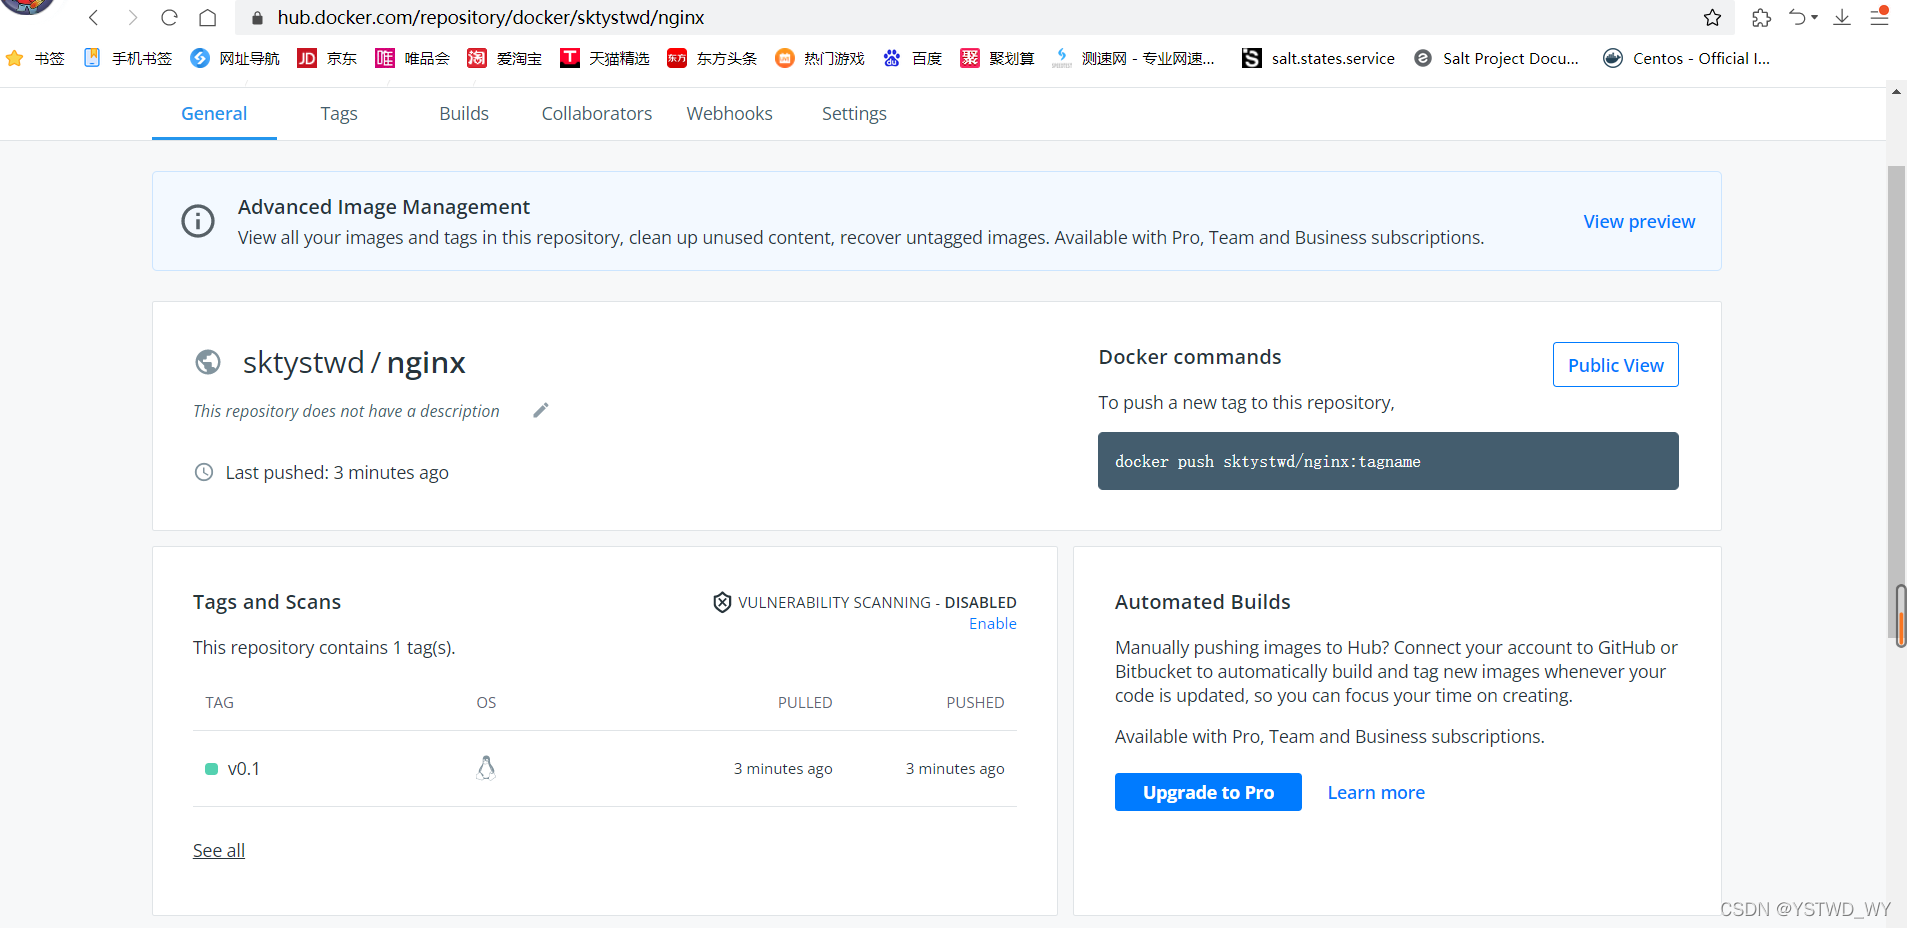Open the 网址导航 bookmark
The width and height of the screenshot is (1907, 928).
click(236, 58)
